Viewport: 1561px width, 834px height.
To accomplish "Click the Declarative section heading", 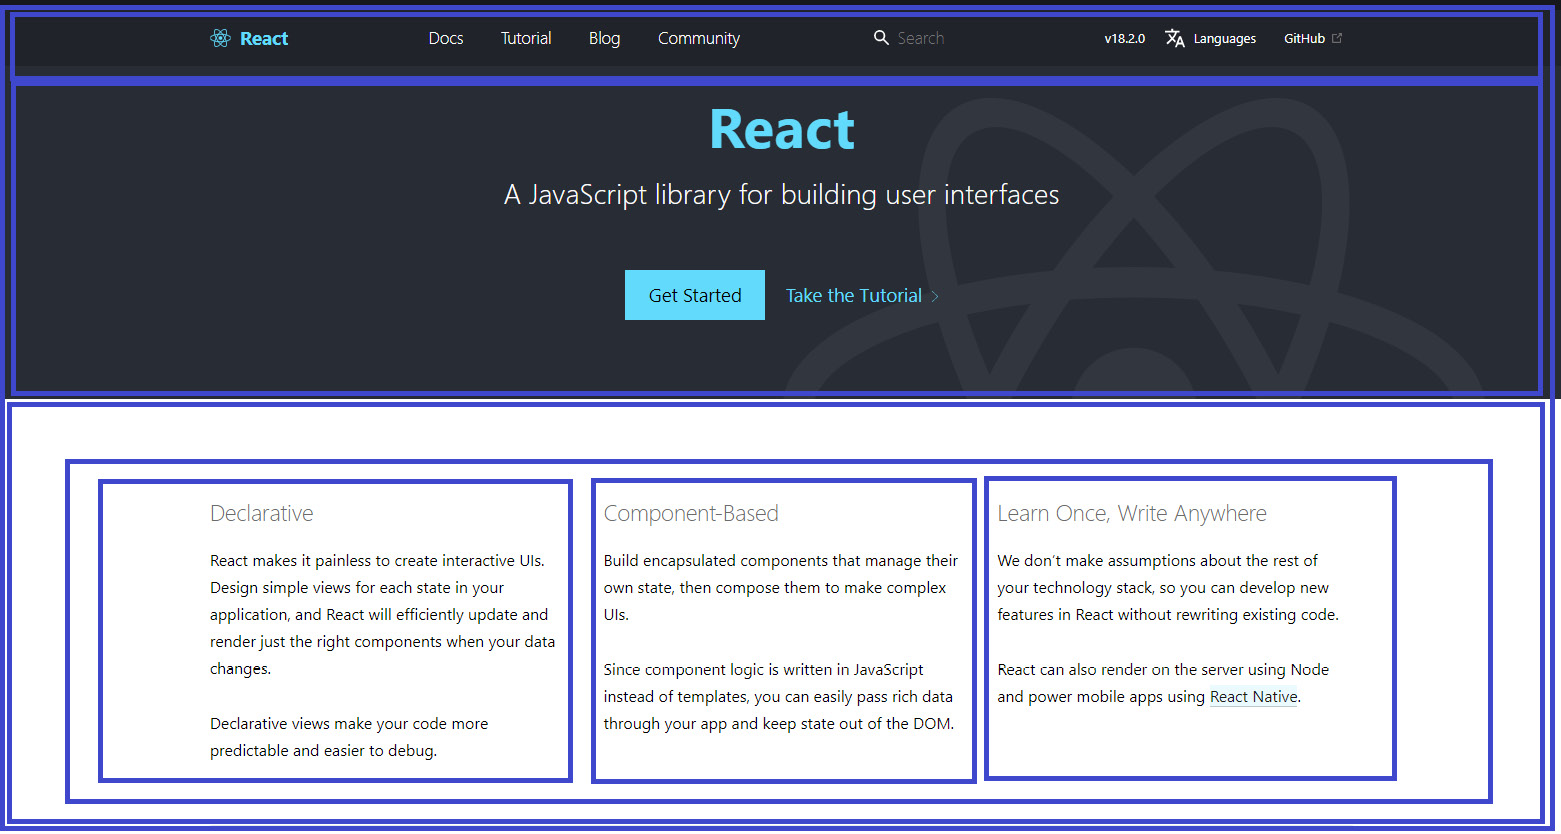I will [x=261, y=513].
